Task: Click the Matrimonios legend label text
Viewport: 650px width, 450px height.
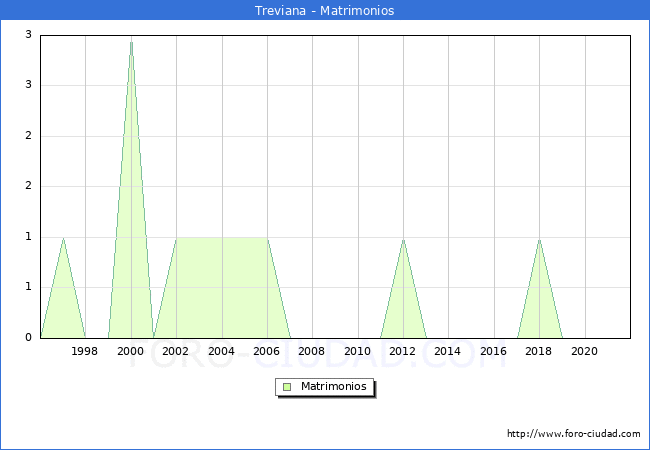Action: tap(334, 387)
